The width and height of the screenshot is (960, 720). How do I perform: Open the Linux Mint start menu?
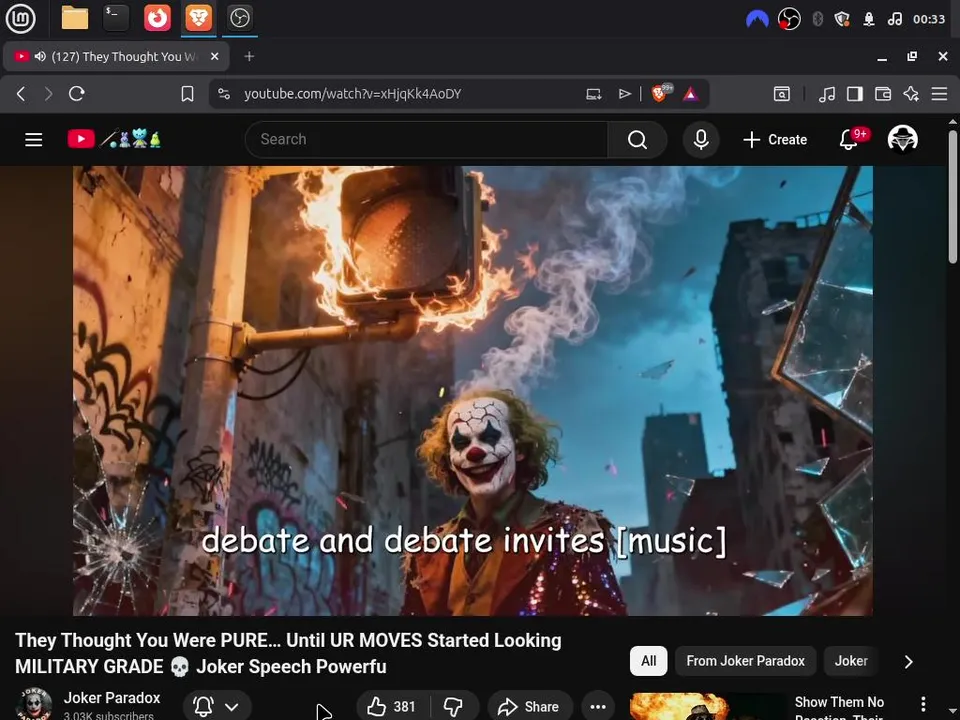click(20, 18)
